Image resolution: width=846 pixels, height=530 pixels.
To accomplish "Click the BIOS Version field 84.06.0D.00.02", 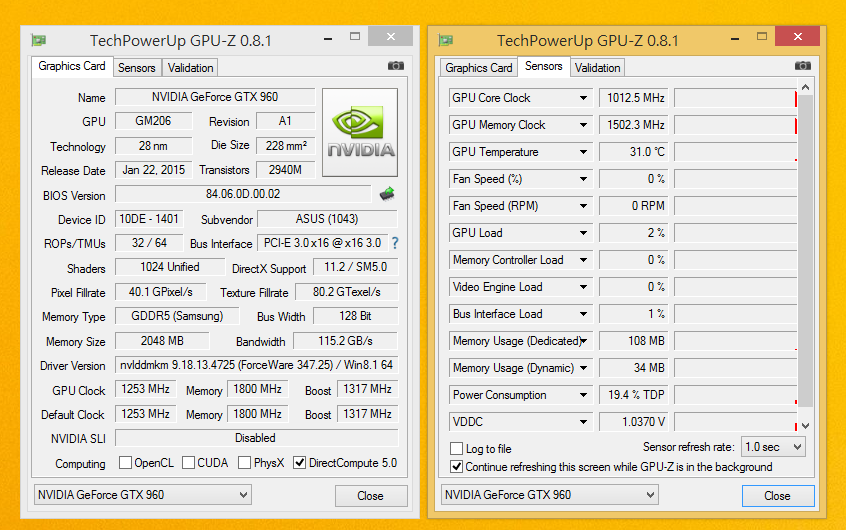I will coord(243,194).
